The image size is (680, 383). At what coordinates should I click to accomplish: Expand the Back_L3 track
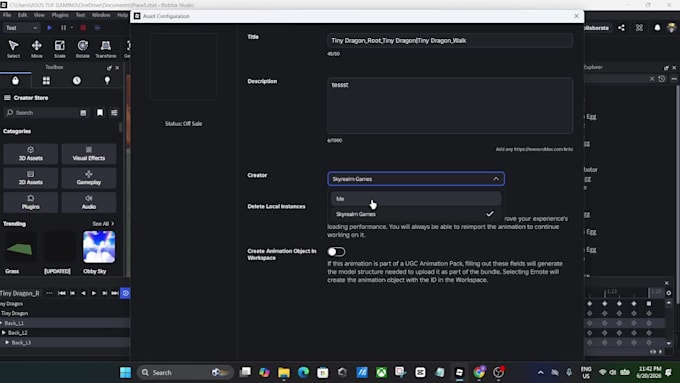tap(7, 342)
